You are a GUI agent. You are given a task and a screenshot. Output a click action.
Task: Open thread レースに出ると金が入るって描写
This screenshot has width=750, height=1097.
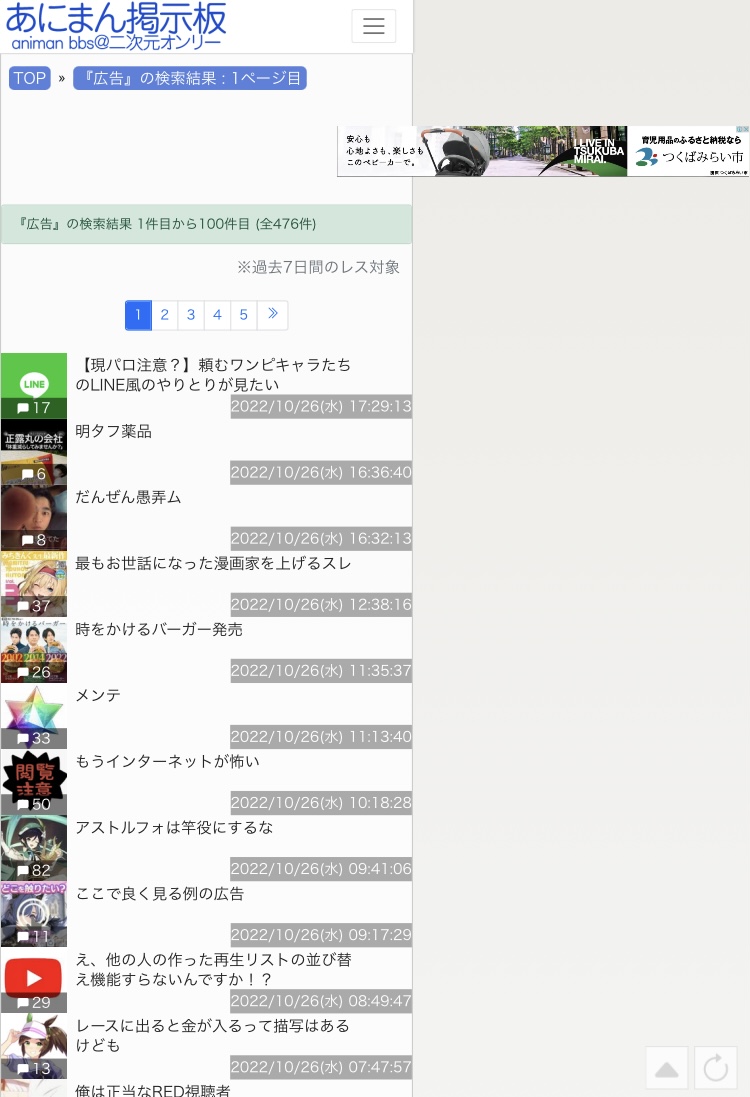212,1035
